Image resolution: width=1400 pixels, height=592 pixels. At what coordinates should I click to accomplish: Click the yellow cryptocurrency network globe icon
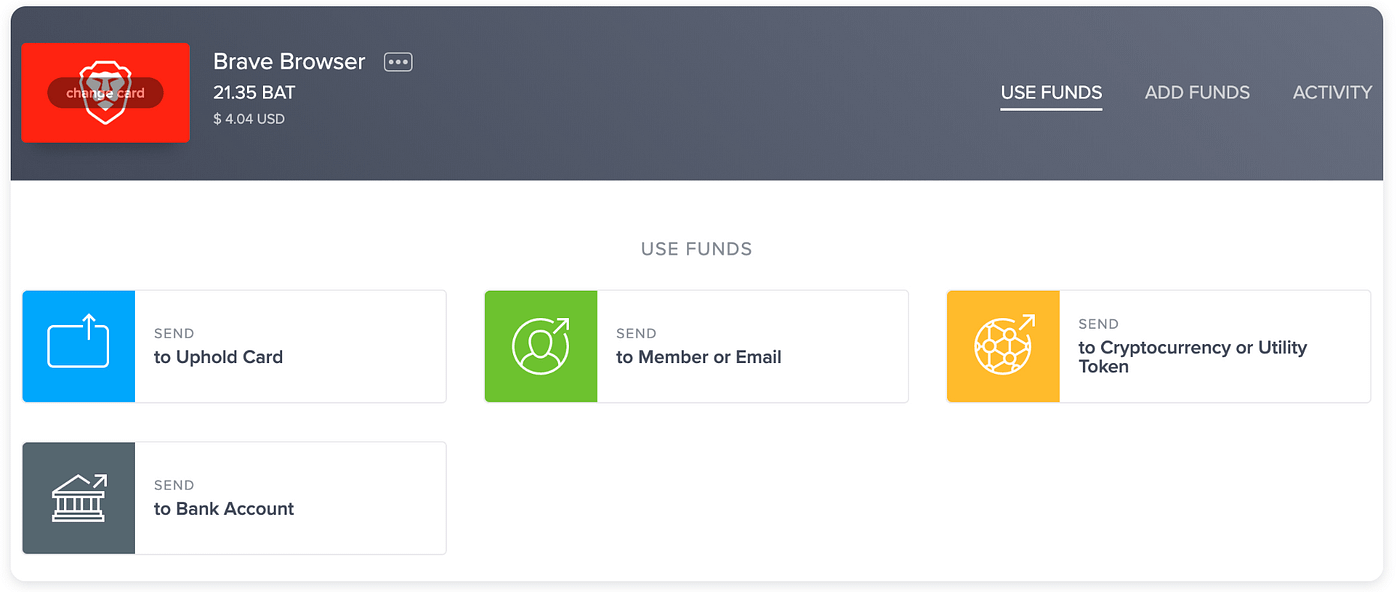tap(1003, 346)
